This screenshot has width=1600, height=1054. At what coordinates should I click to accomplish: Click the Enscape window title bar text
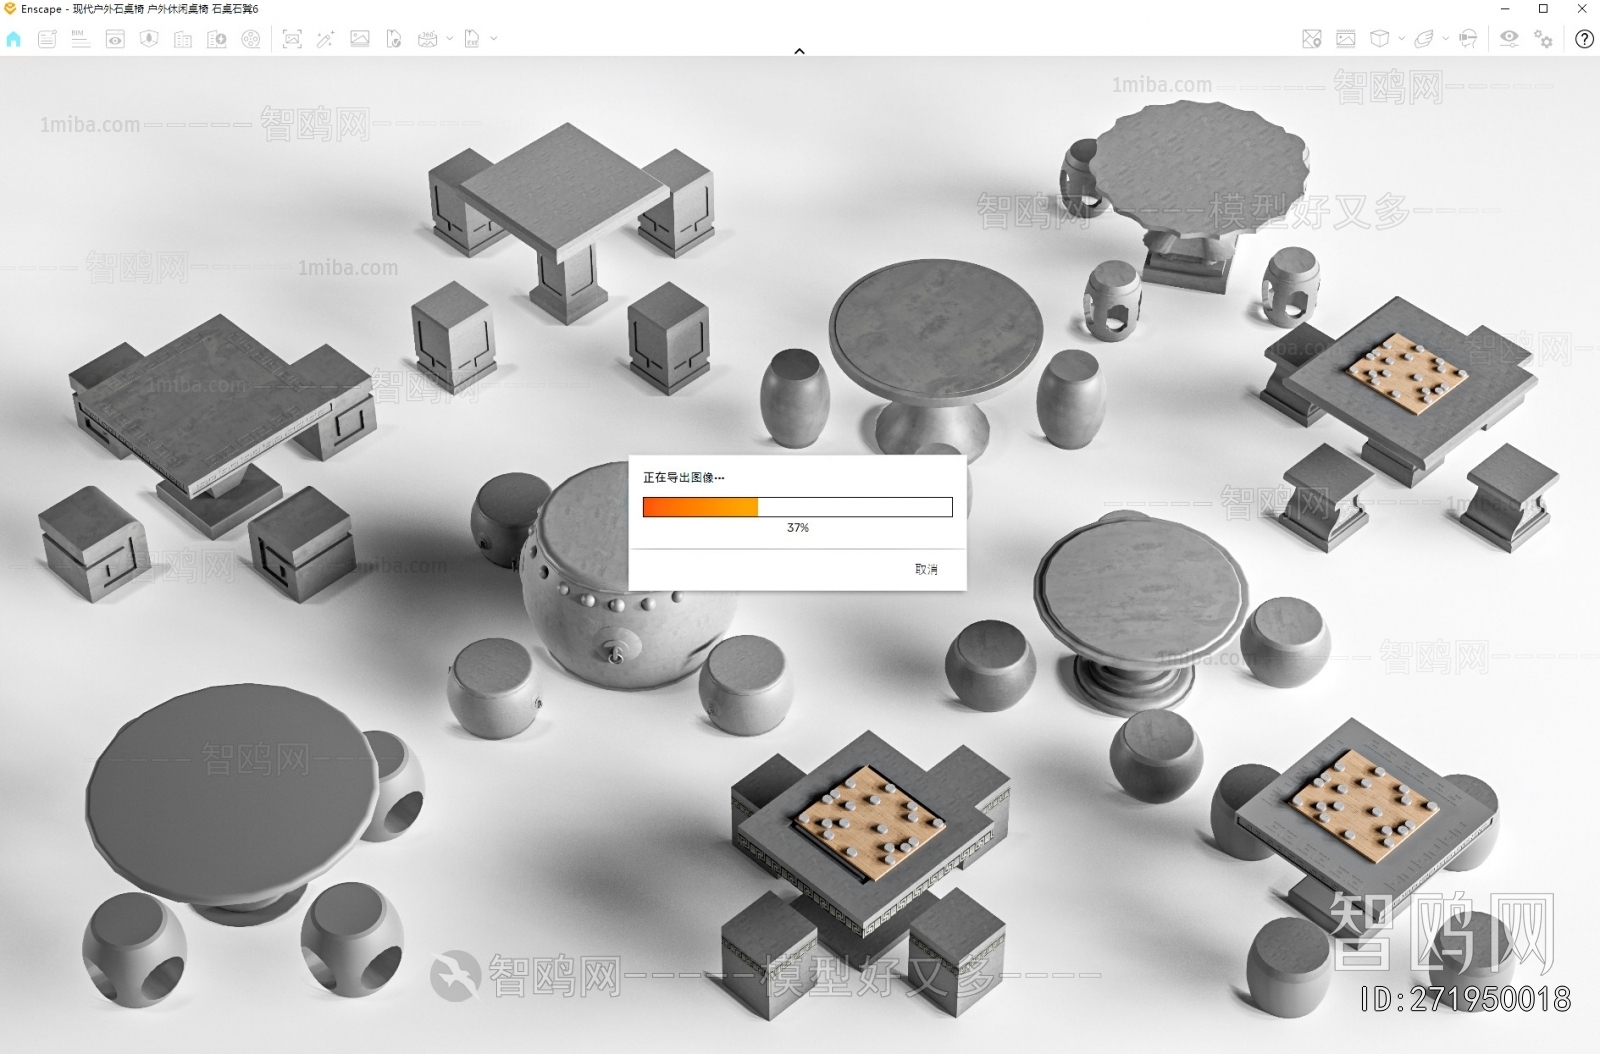140,9
